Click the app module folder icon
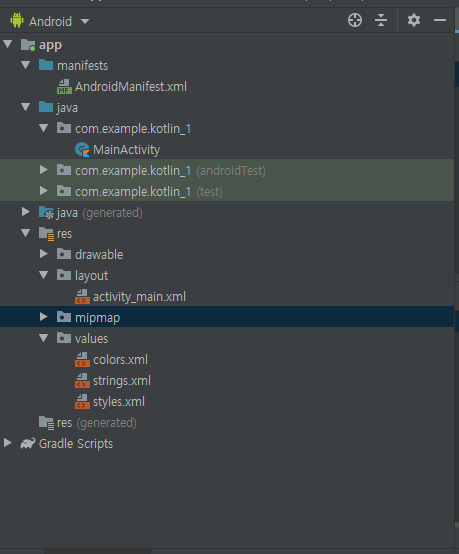Viewport: 459px width, 554px height. 28,45
